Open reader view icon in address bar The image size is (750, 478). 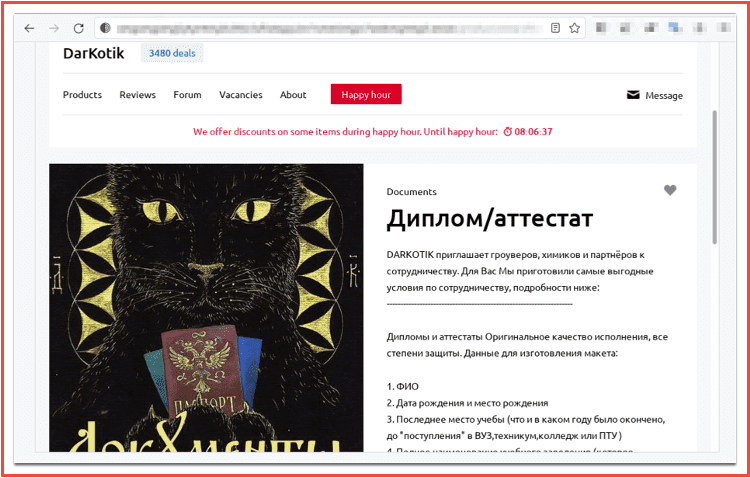[555, 28]
